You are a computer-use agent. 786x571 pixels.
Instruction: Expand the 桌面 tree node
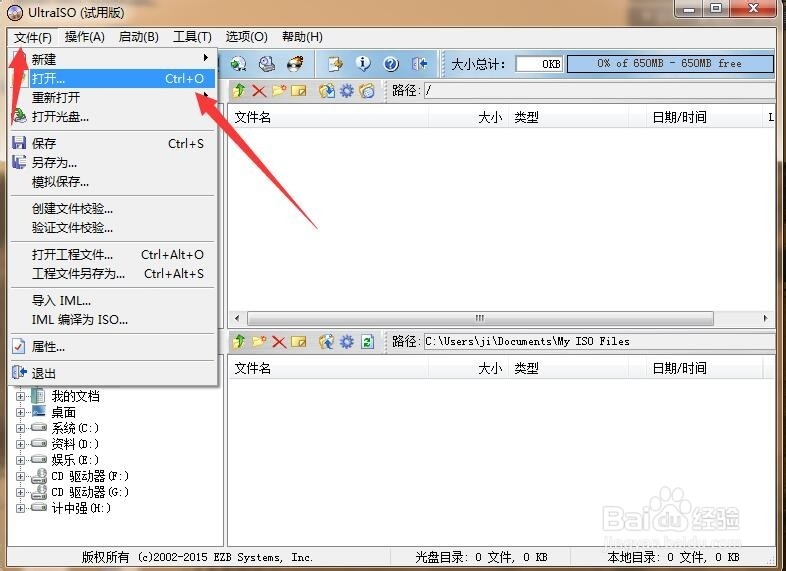click(x=20, y=413)
